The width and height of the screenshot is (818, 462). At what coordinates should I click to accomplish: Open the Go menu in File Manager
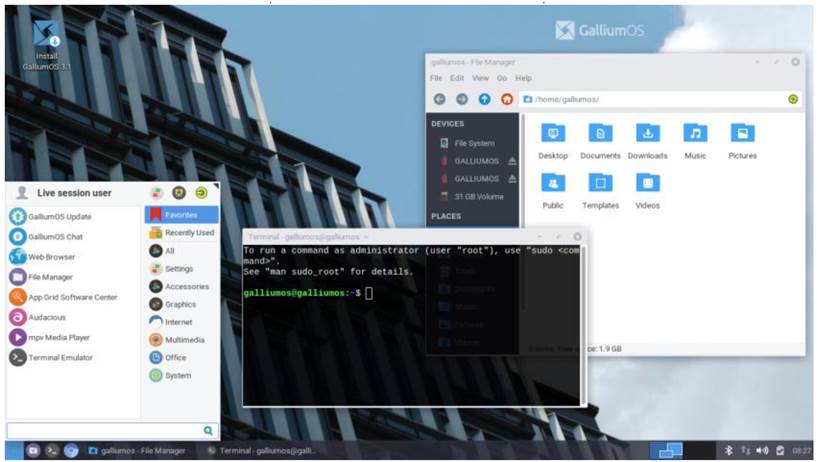tap(502, 78)
